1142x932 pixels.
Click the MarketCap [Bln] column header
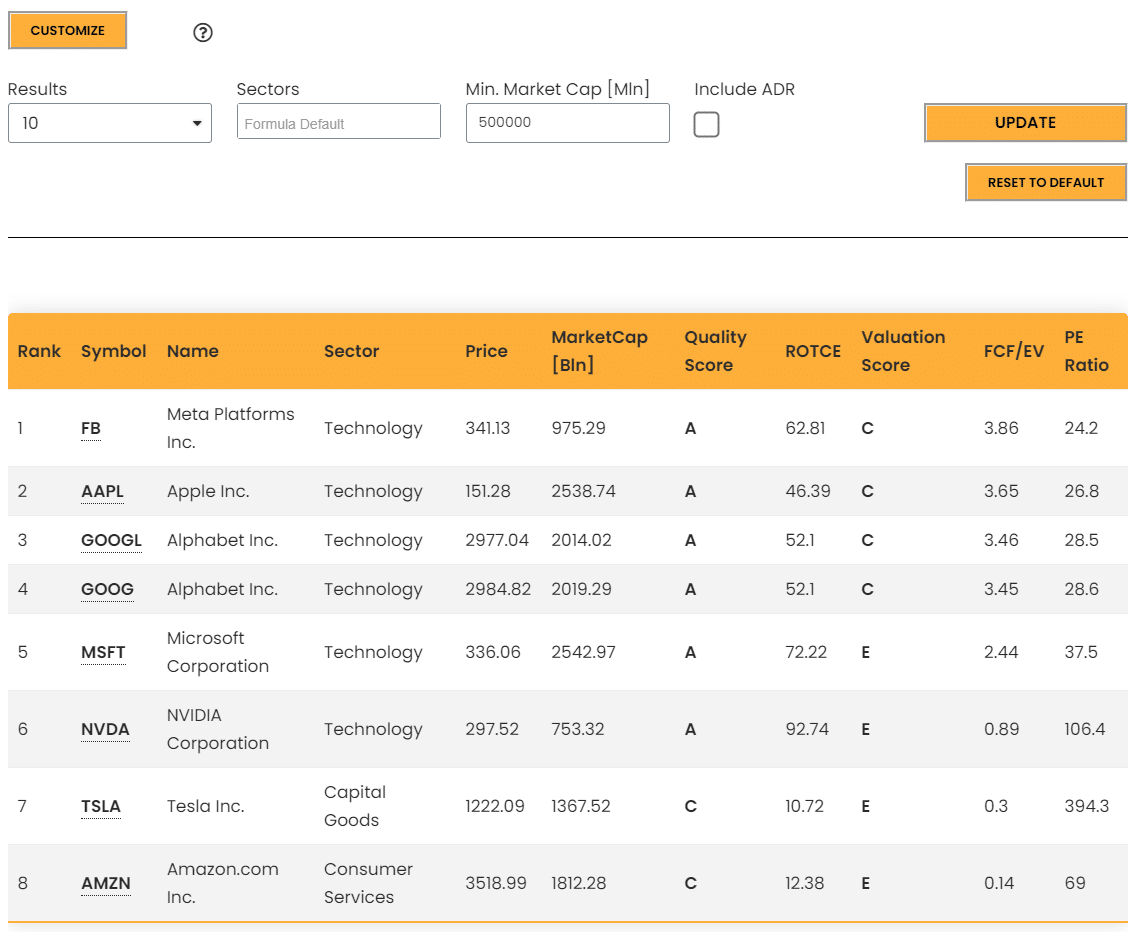point(599,351)
